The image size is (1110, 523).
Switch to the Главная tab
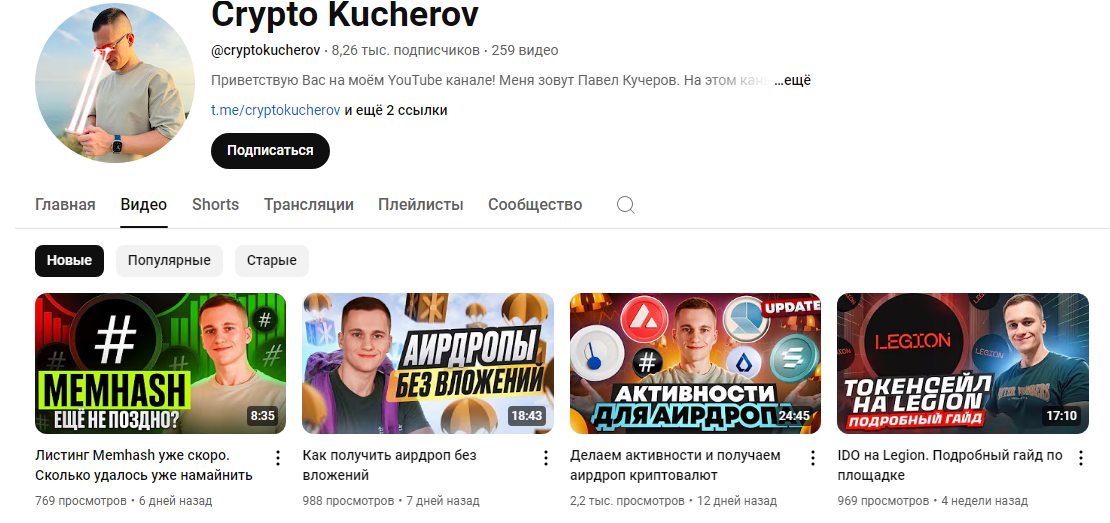coord(65,205)
